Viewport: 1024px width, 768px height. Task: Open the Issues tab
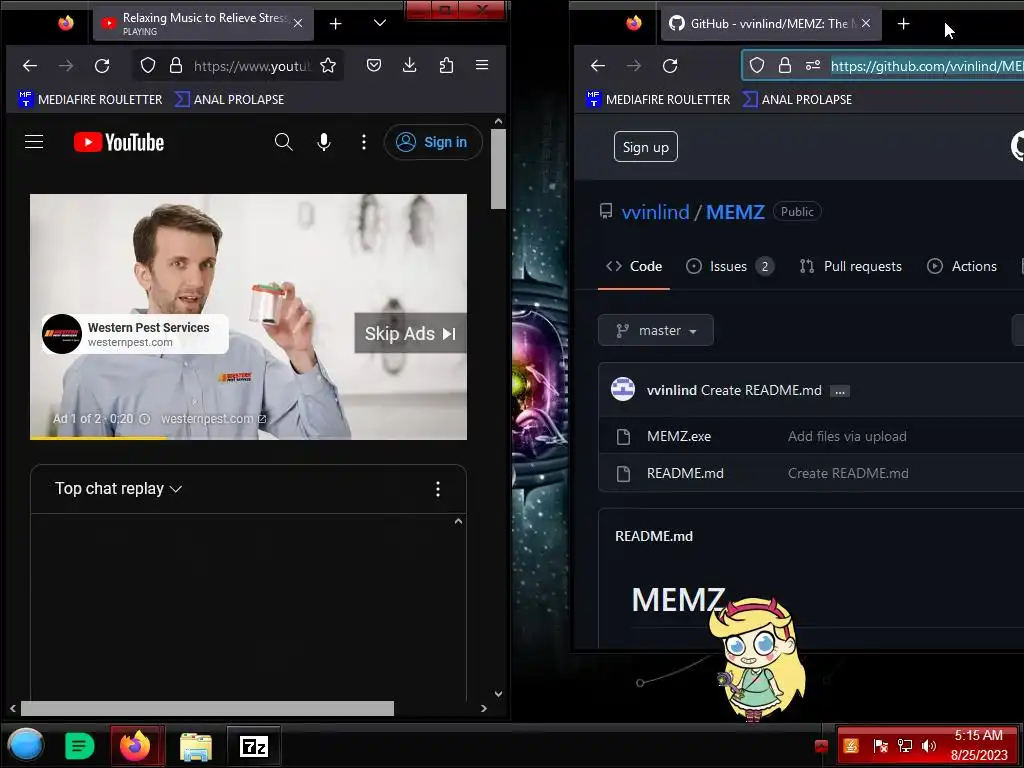click(x=729, y=266)
